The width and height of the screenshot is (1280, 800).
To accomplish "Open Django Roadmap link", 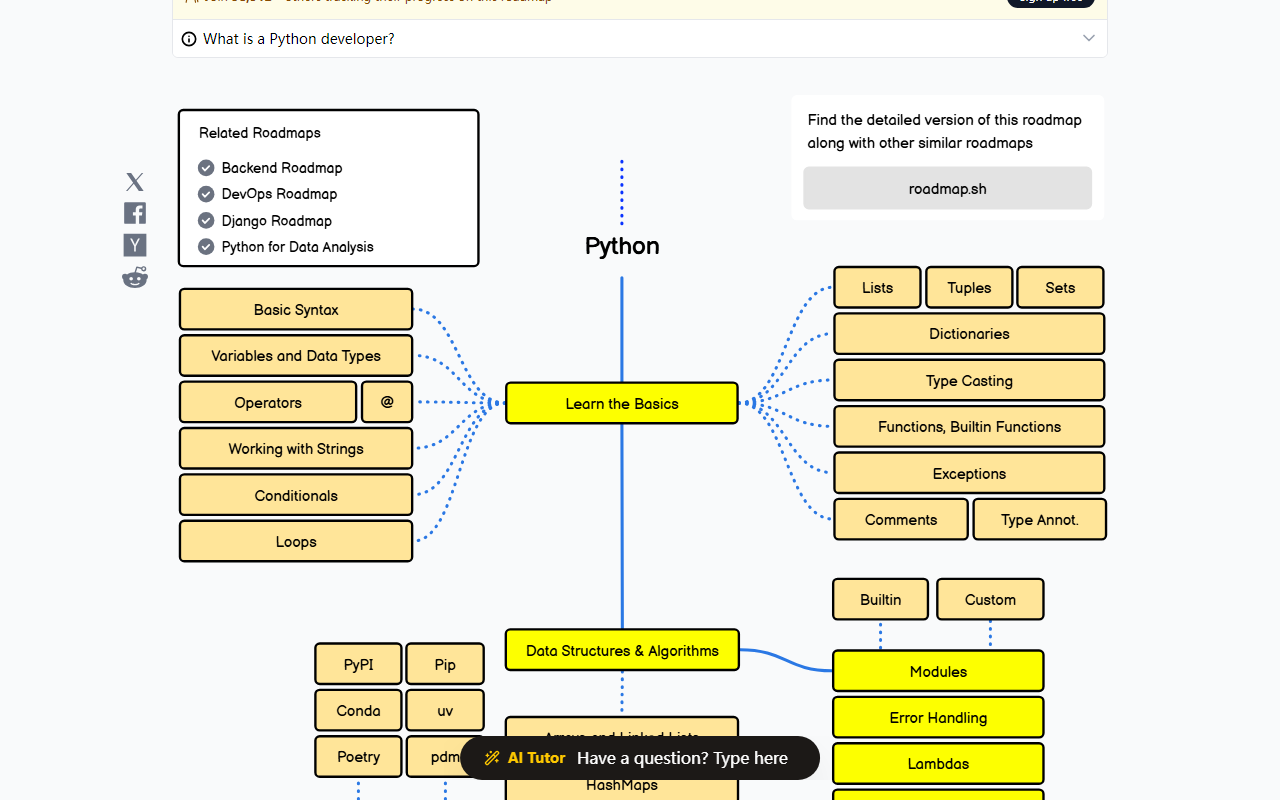I will pos(277,221).
